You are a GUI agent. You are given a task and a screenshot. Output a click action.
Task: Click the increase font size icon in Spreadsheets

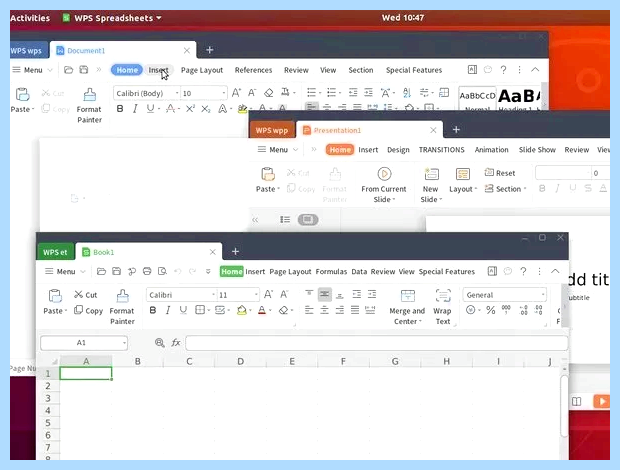[x=268, y=294]
